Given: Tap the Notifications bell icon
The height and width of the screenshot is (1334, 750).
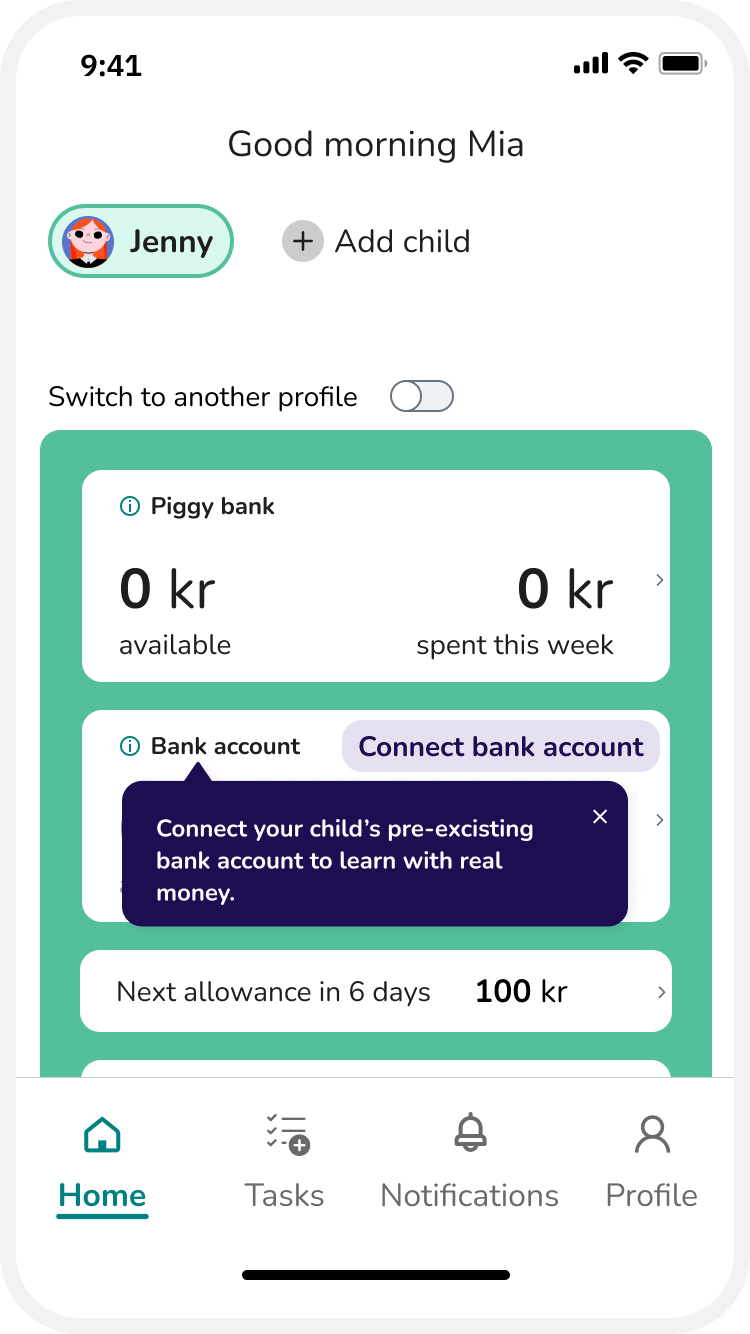Looking at the screenshot, I should click(x=470, y=1134).
